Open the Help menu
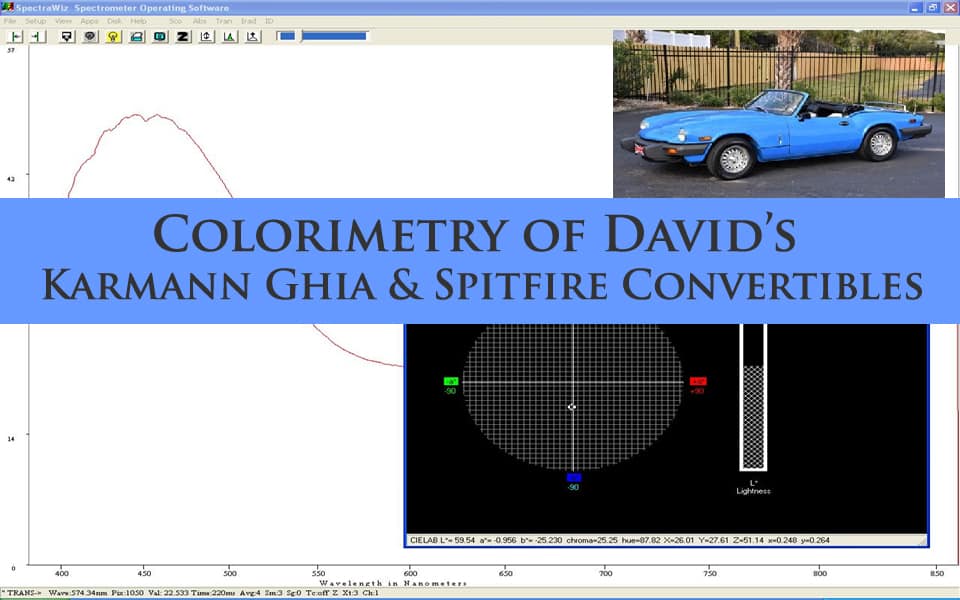The height and width of the screenshot is (600, 960). 138,21
